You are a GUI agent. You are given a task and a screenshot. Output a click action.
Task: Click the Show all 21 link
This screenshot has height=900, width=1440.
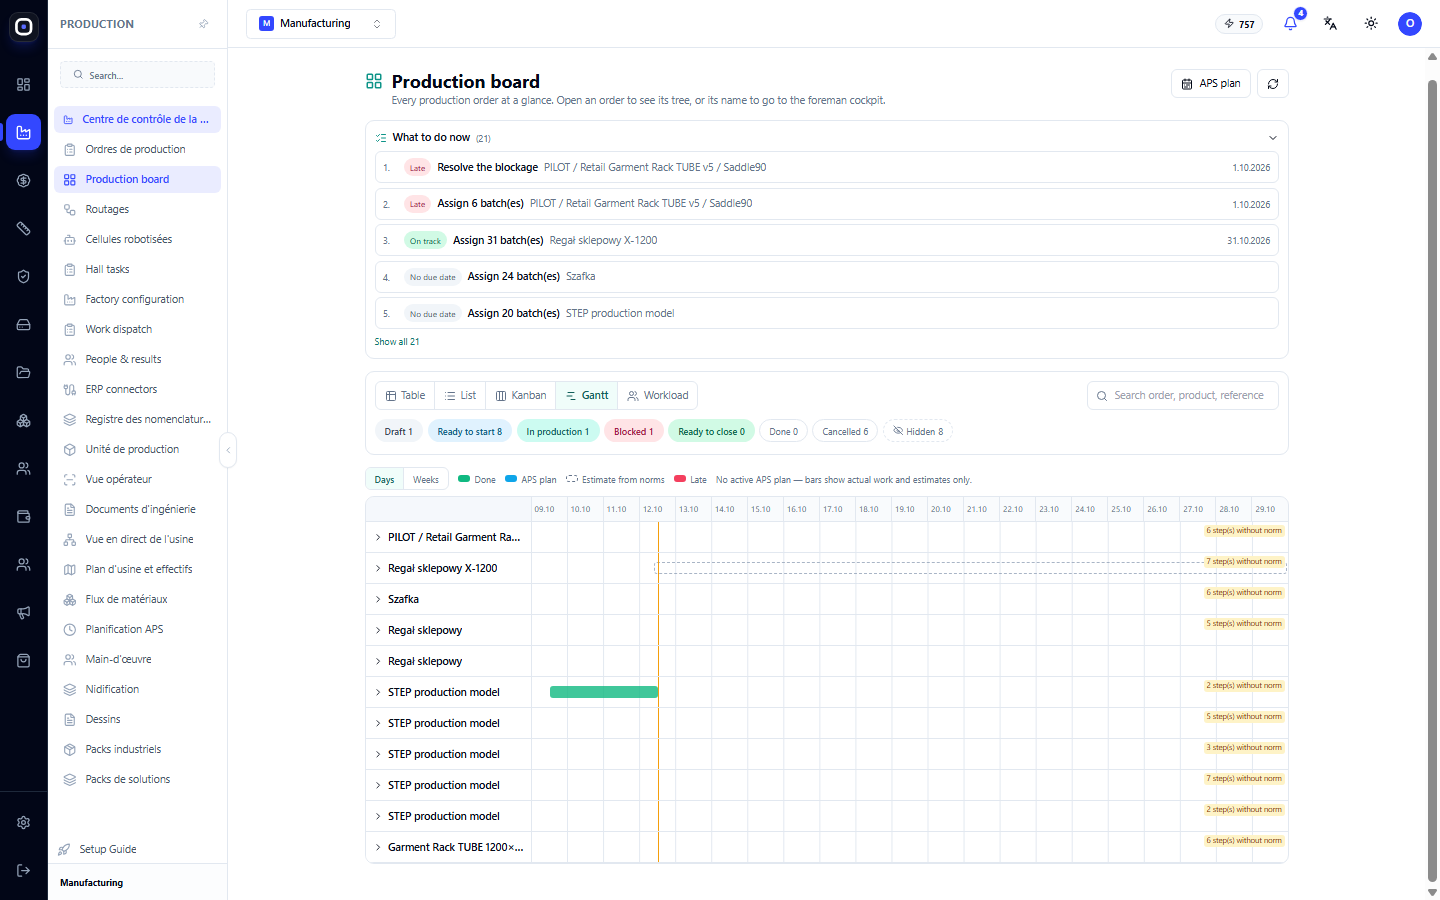(x=397, y=342)
